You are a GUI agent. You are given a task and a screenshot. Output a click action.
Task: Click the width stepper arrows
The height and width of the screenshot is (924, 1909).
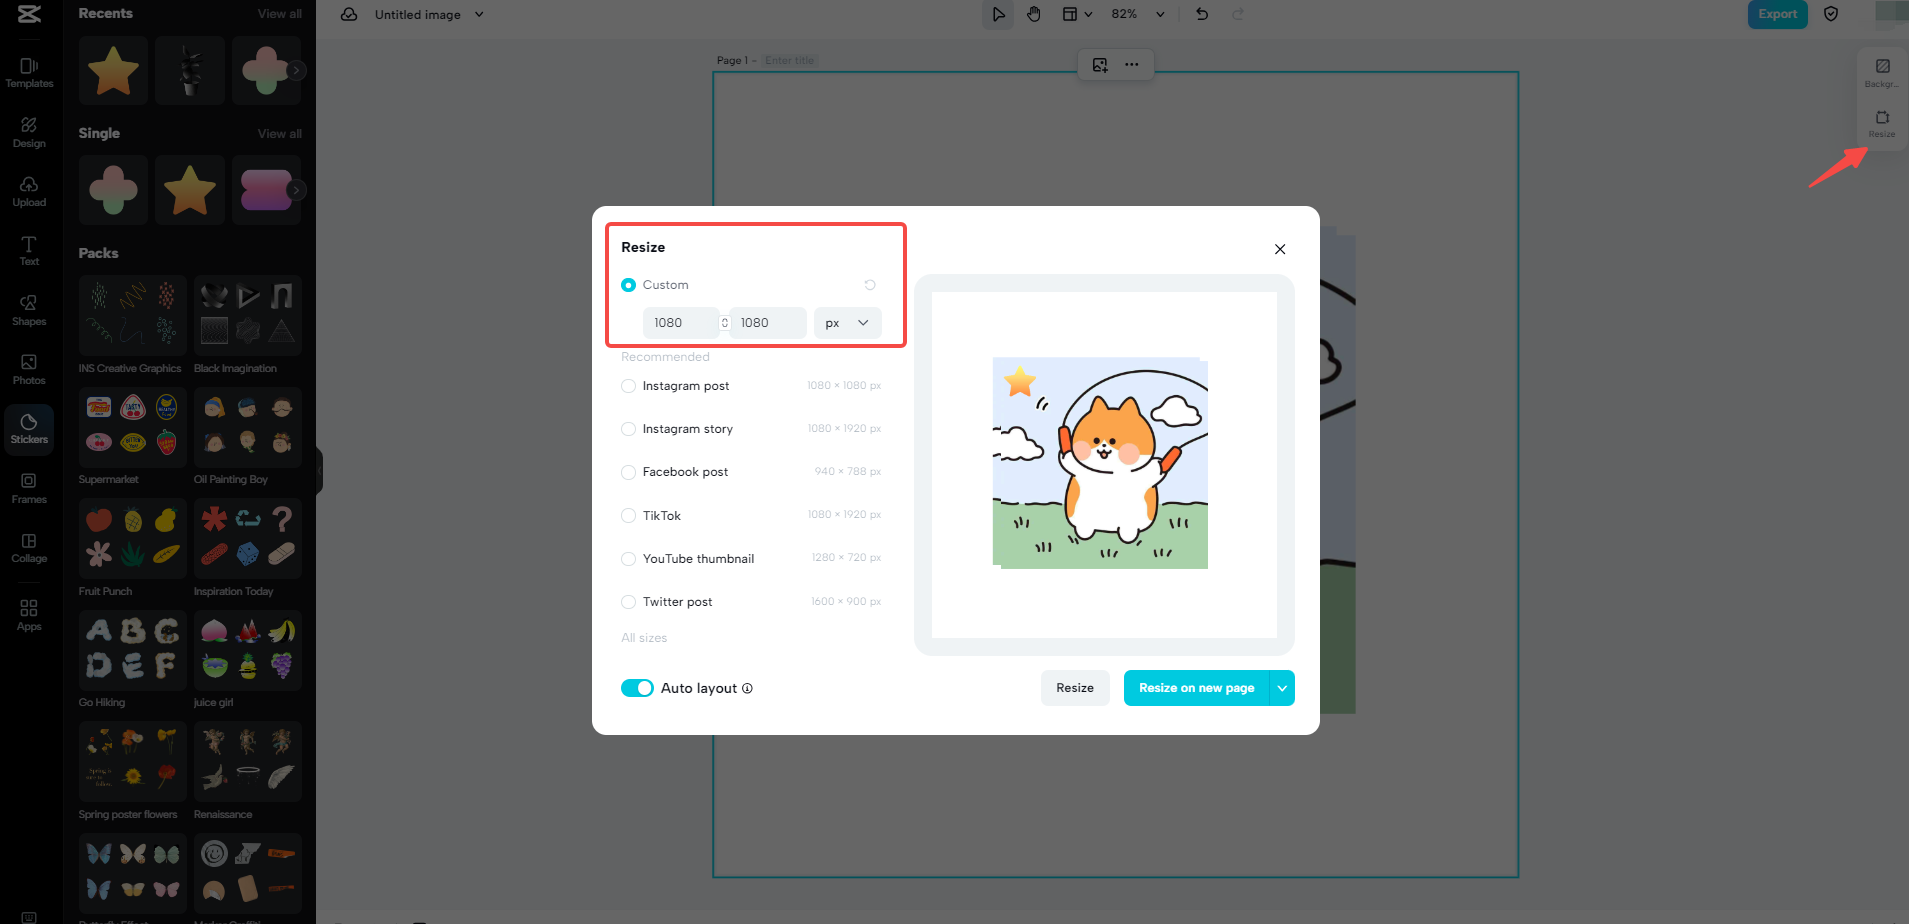725,323
